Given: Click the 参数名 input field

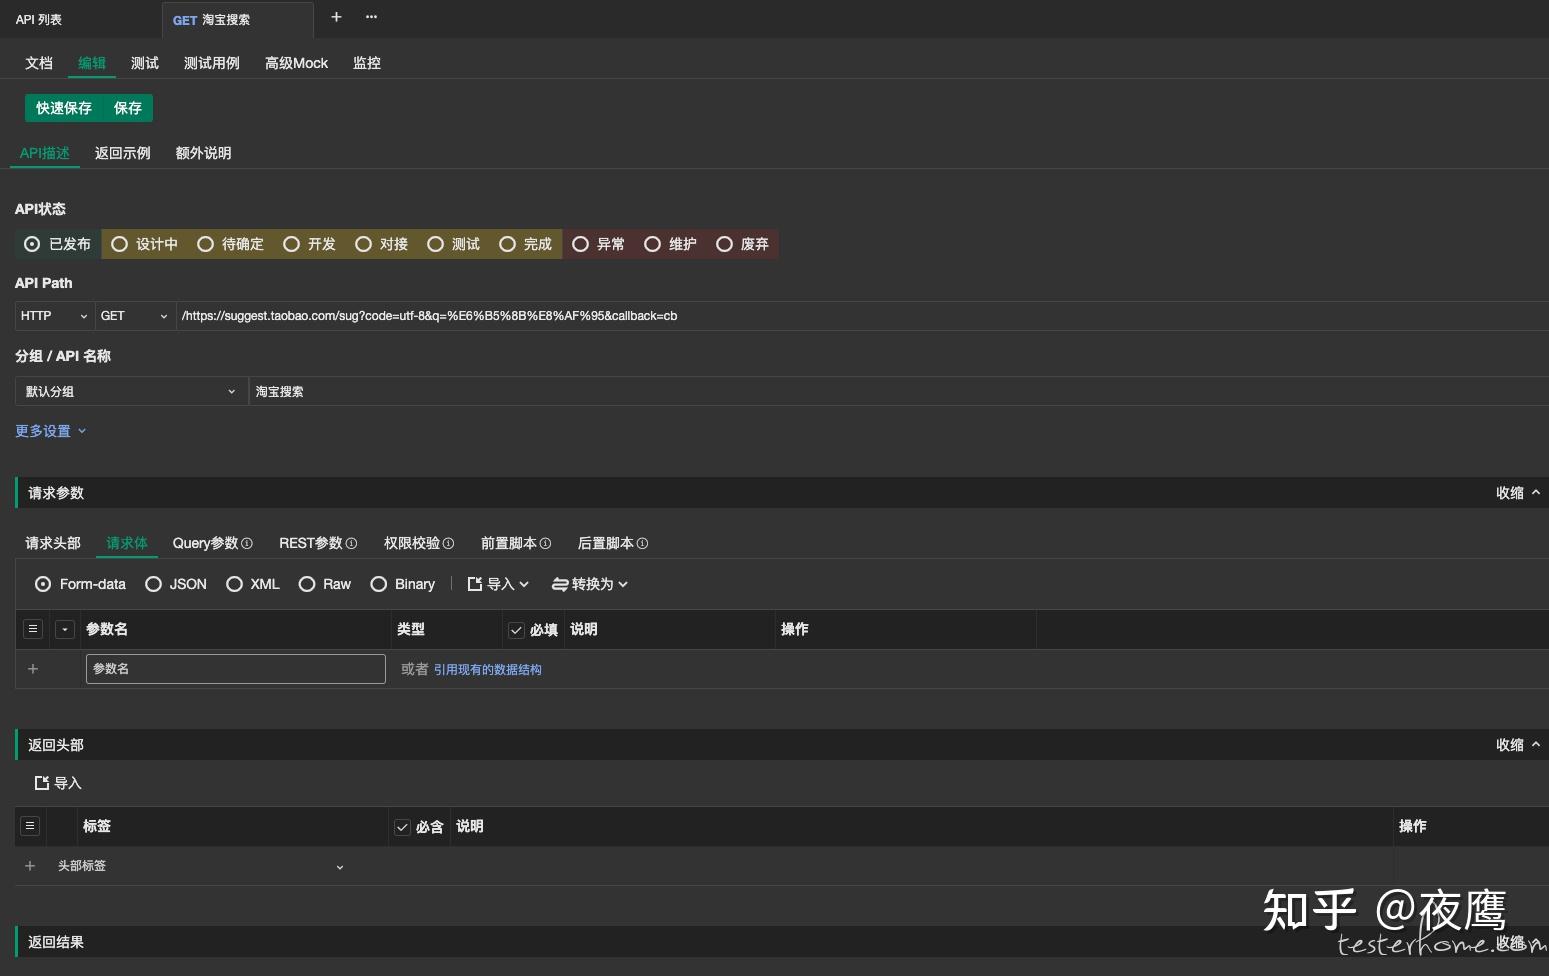Looking at the screenshot, I should (x=236, y=669).
